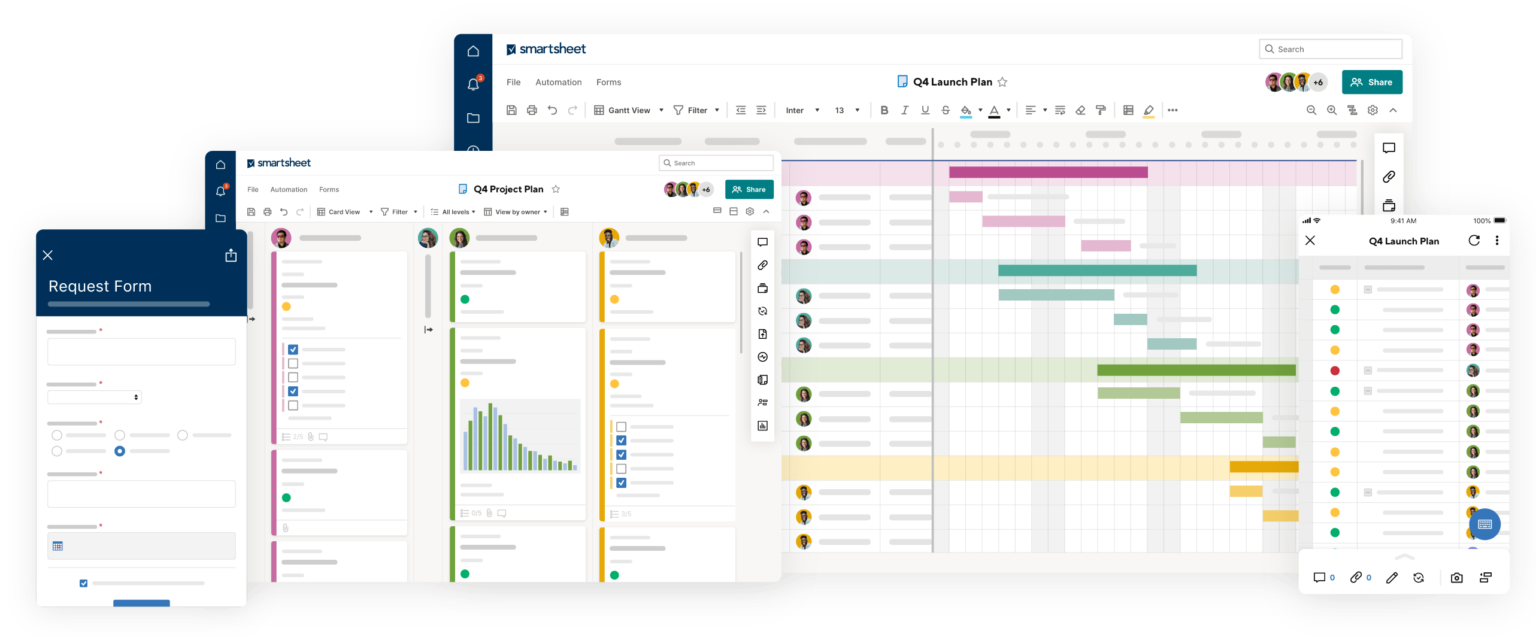Open Conversations panel in the right rail
Viewport: 1536px width, 637px height.
click(1388, 147)
